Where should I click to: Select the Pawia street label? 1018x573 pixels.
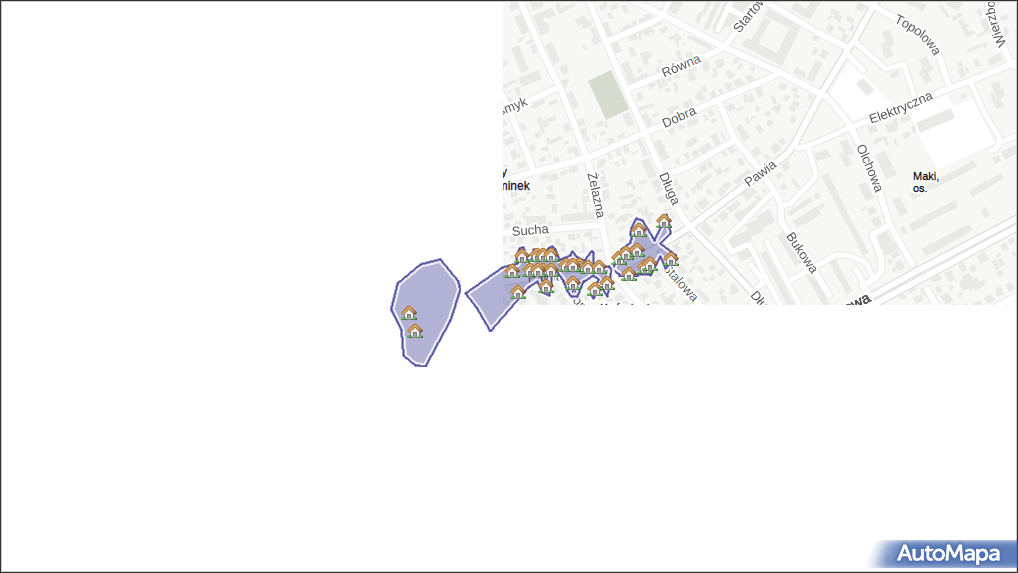(x=760, y=173)
